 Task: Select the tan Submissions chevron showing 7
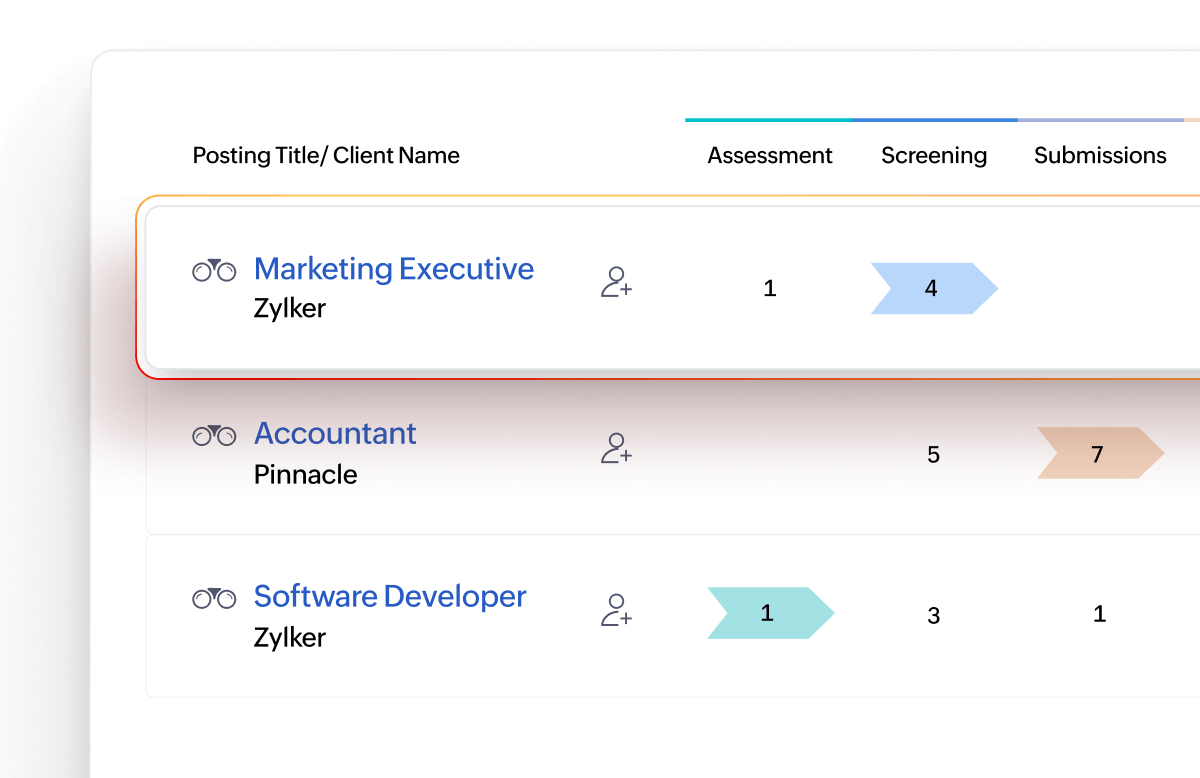click(x=1097, y=454)
